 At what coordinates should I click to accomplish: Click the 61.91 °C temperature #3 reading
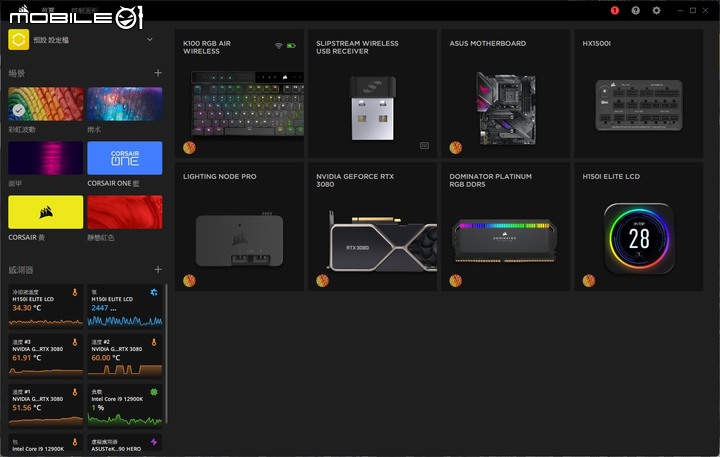(x=27, y=358)
